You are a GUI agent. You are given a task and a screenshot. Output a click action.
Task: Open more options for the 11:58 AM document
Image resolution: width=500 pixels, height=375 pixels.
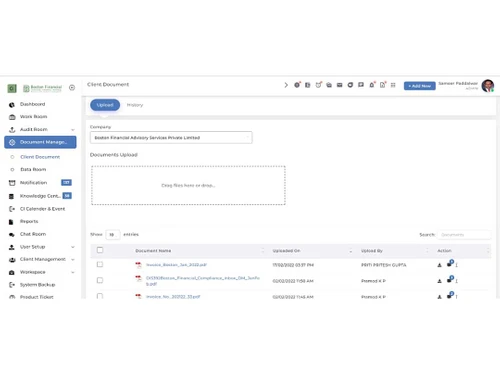[456, 281]
